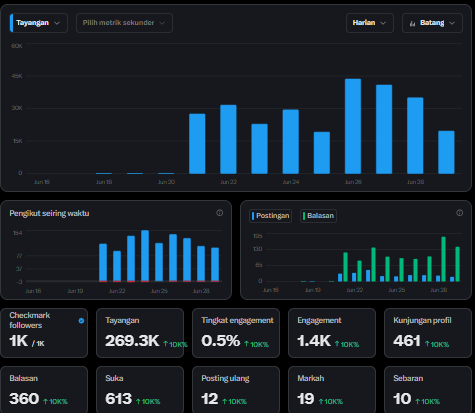Click the Tayangan bar above Jun 24

(x=291, y=142)
